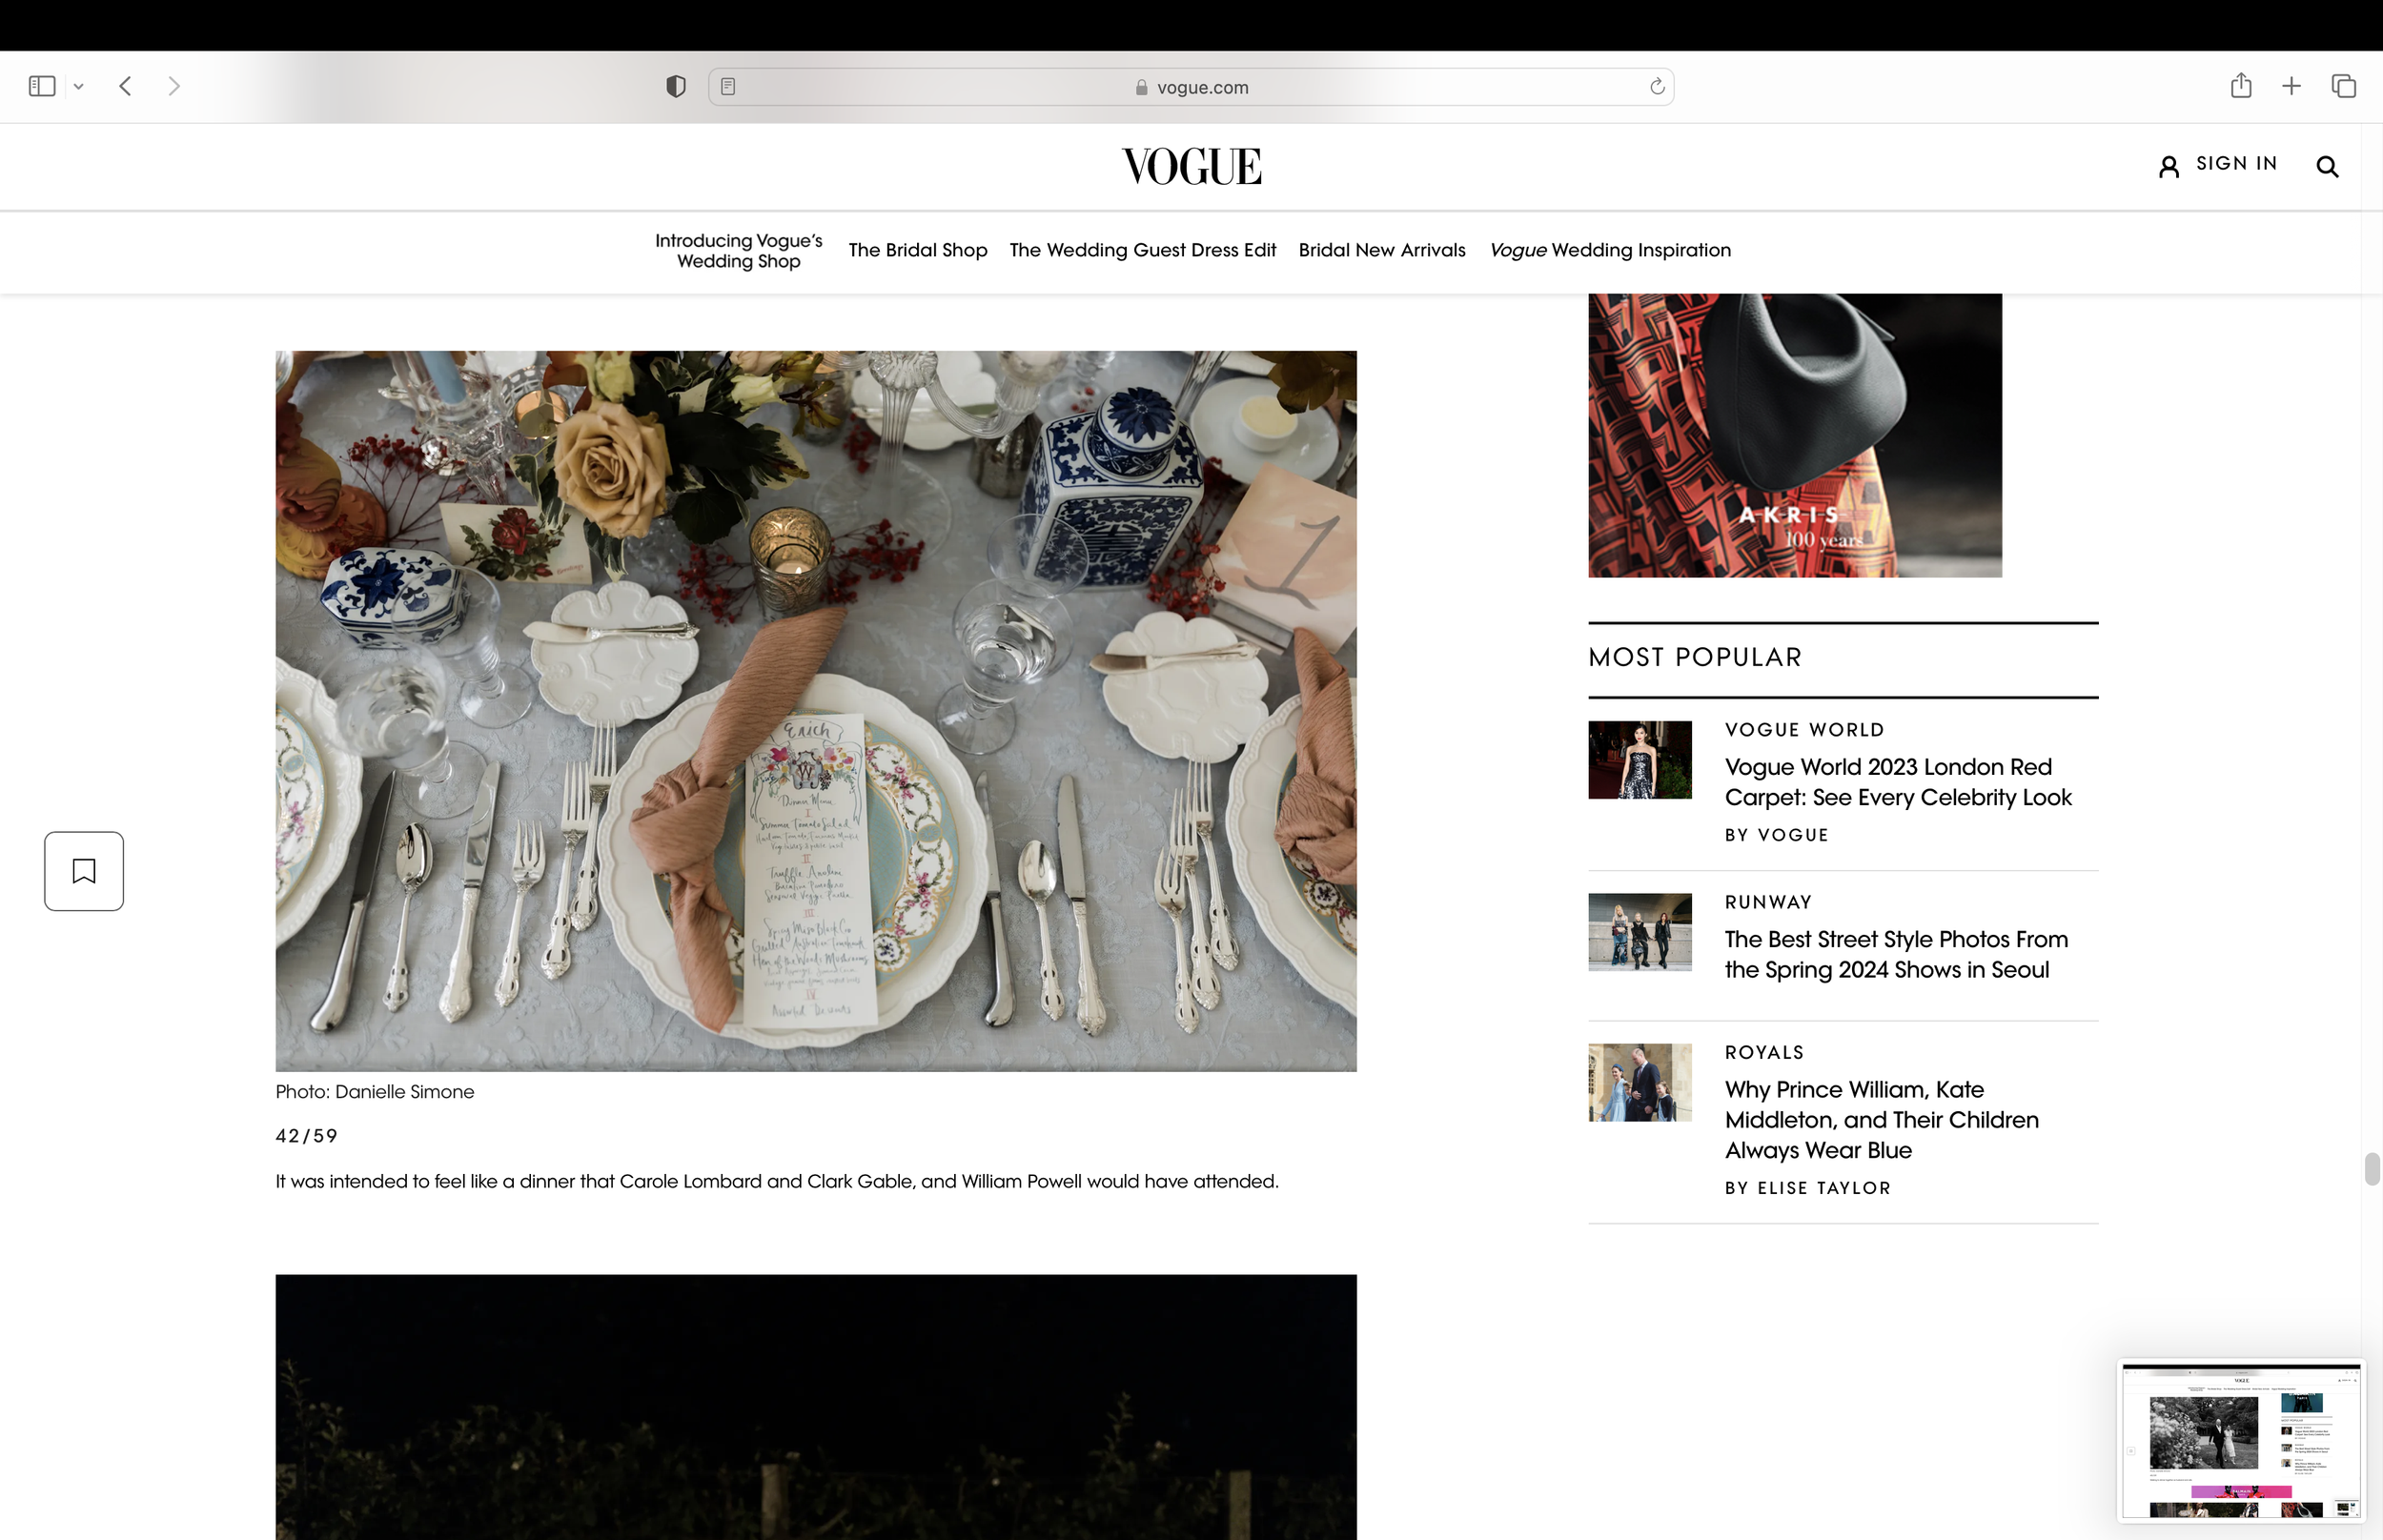The height and width of the screenshot is (1540, 2383).
Task: Select The Wedding Guest Dress Edit
Action: pos(1142,250)
